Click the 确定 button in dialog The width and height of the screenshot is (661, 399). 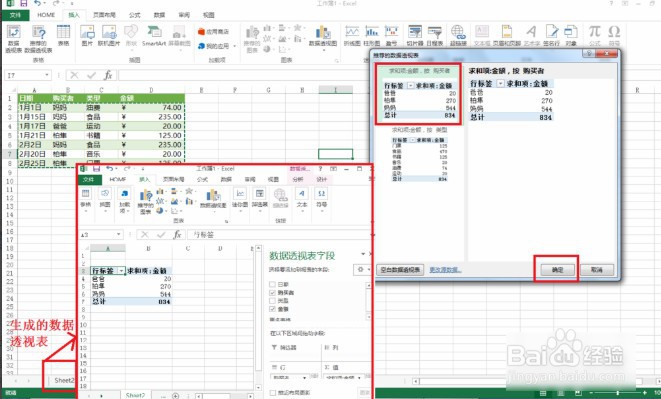tap(557, 270)
